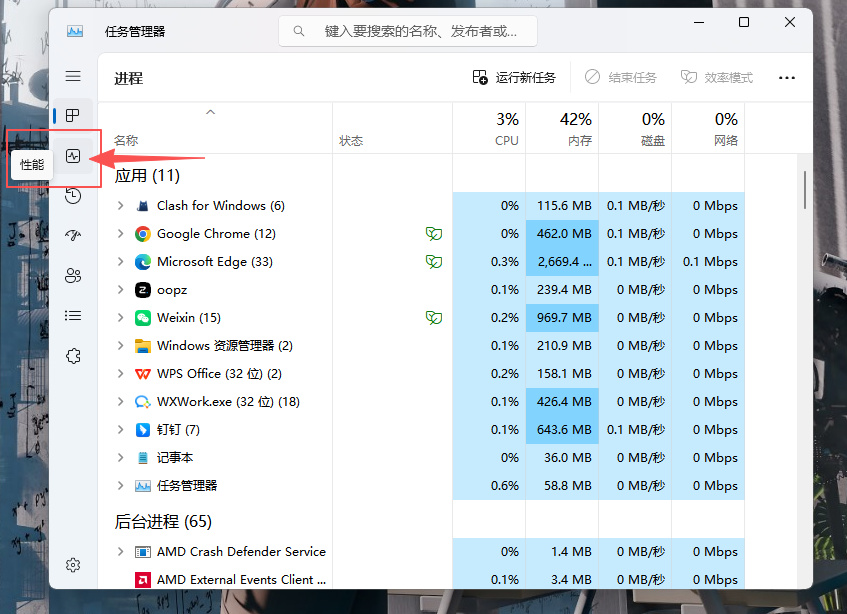Screen dimensions: 847x614
Task: Expand the WPS Office process group
Action: click(120, 374)
